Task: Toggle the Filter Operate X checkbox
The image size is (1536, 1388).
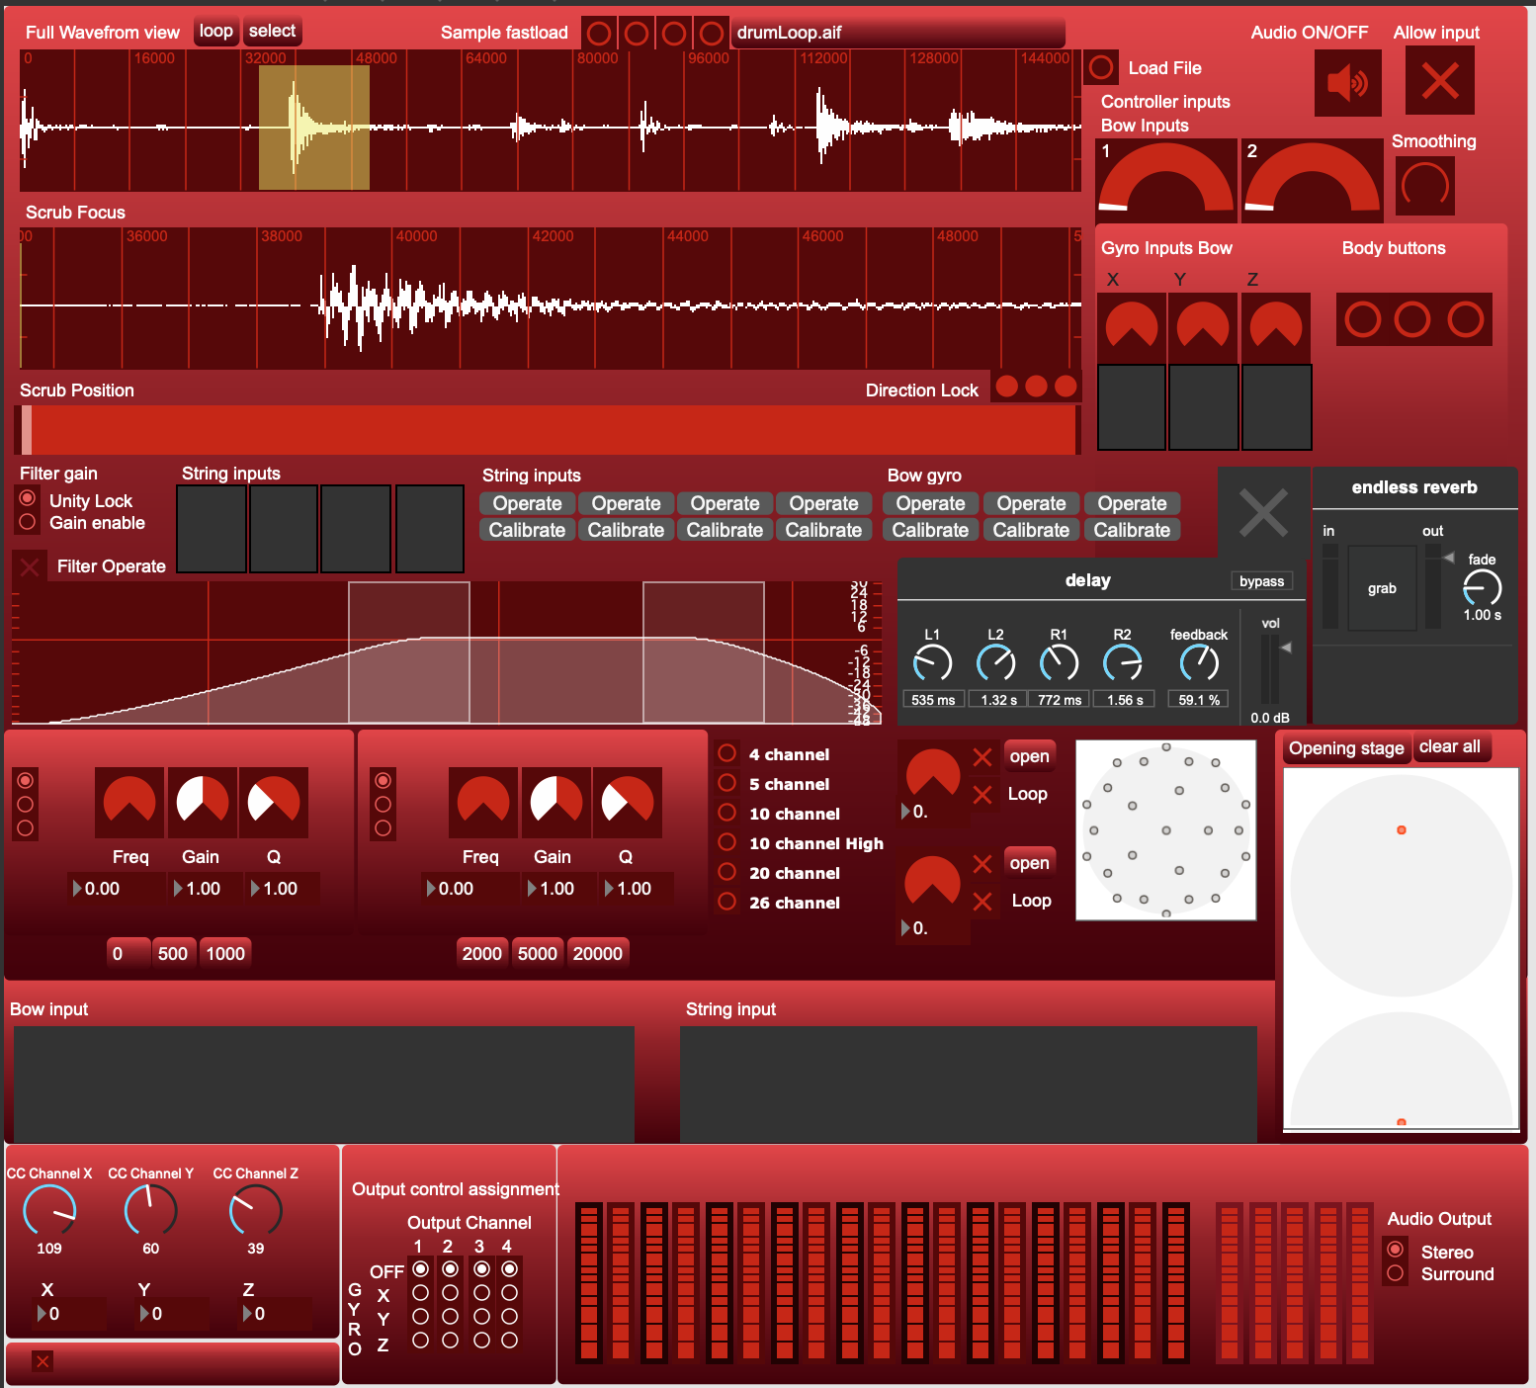Action: tap(29, 567)
